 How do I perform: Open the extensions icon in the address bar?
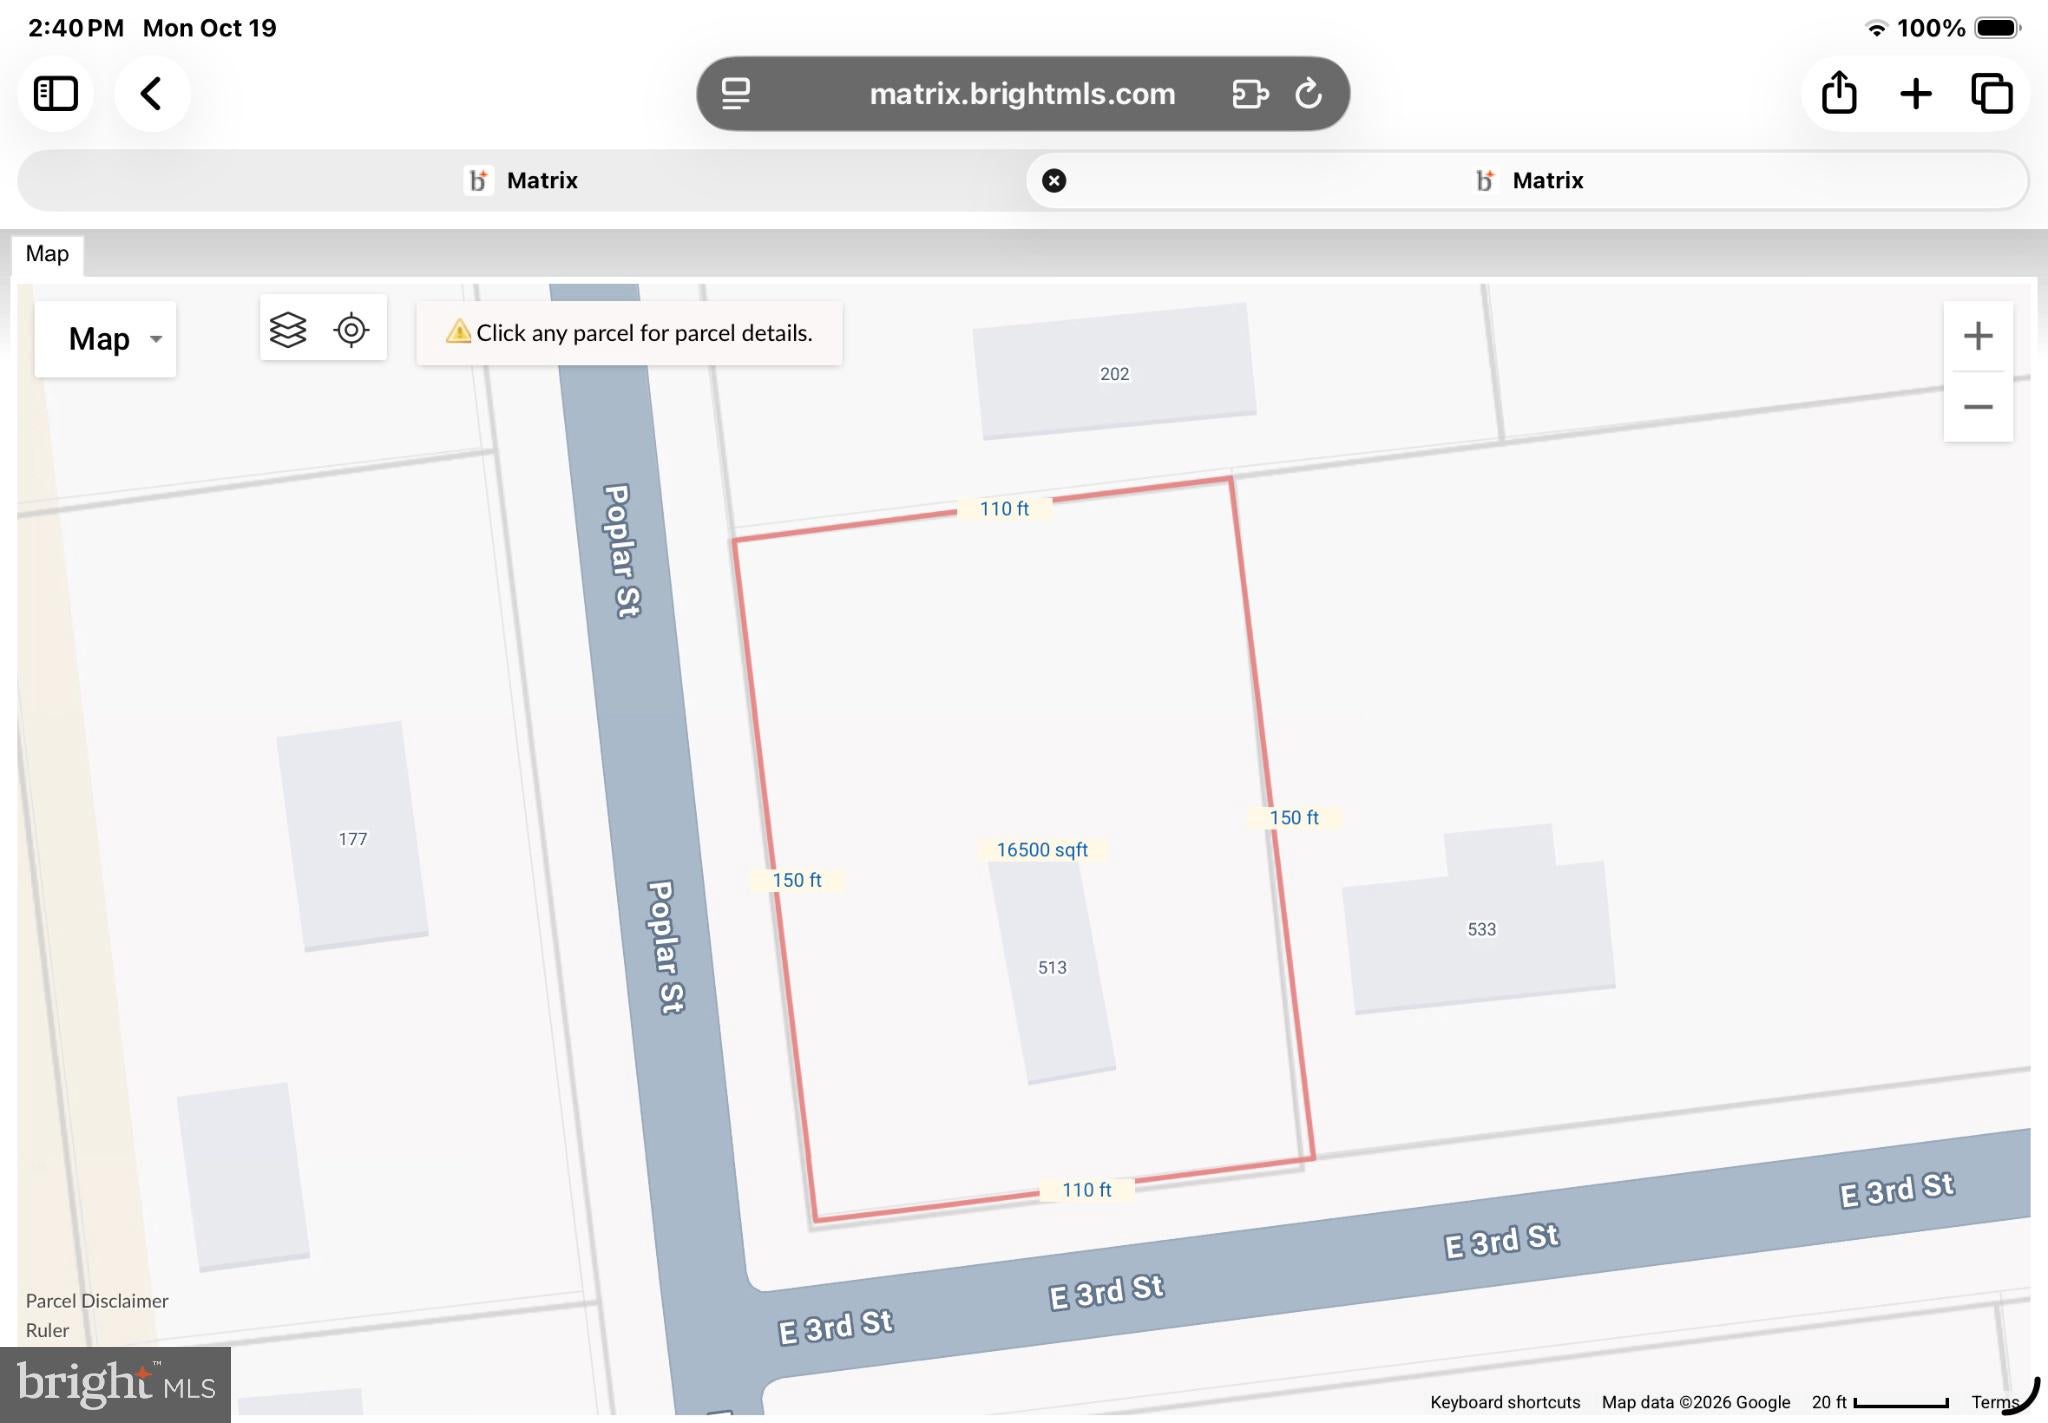click(x=1250, y=94)
